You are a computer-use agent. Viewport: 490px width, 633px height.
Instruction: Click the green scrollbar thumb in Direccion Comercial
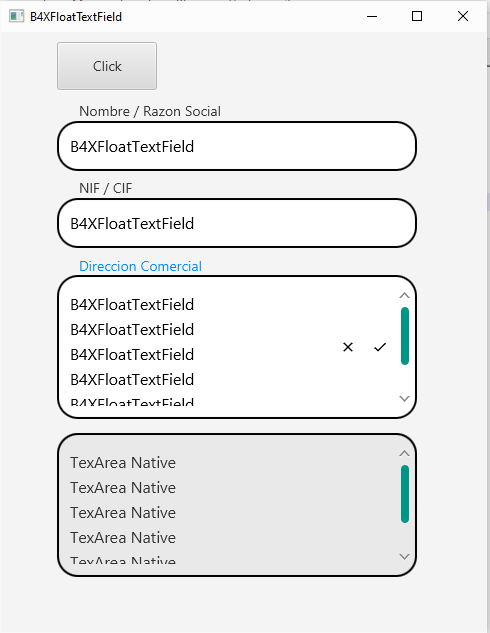coord(405,336)
